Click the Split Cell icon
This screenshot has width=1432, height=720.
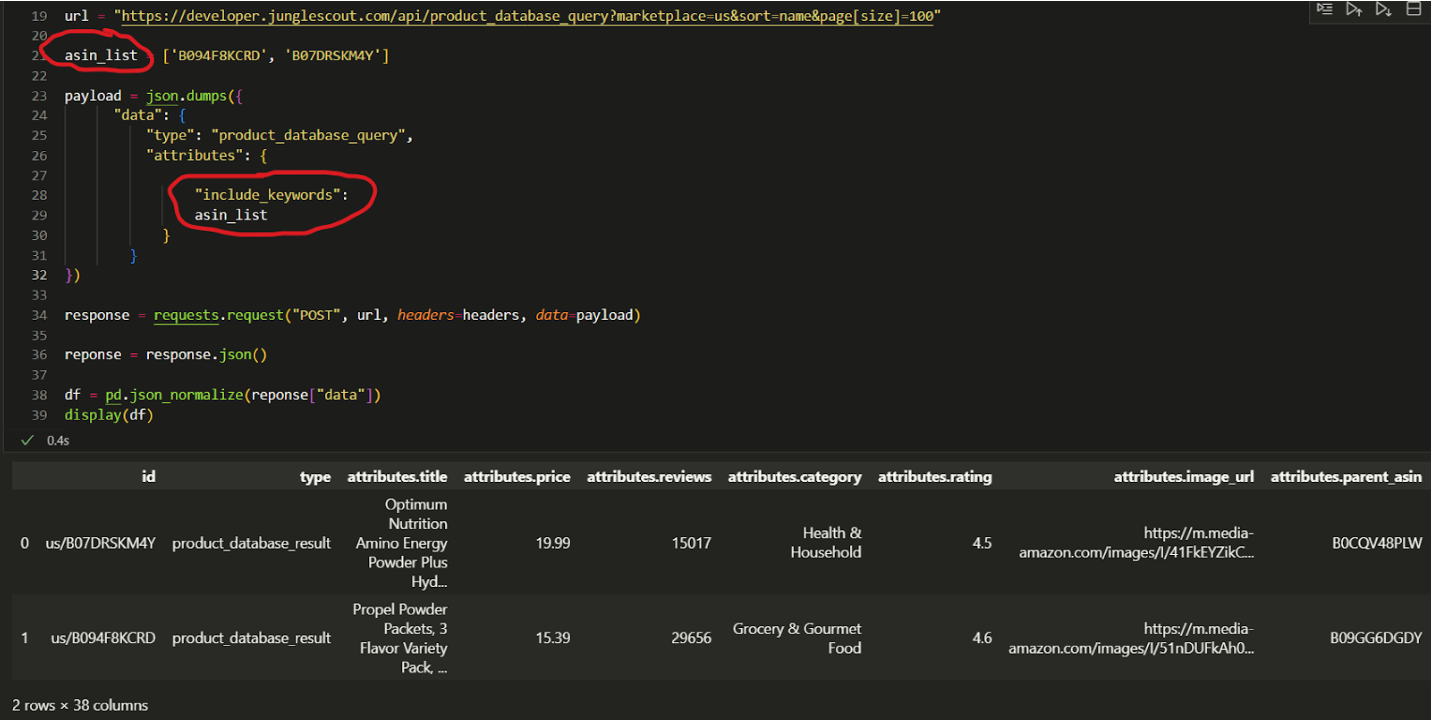click(x=1413, y=9)
